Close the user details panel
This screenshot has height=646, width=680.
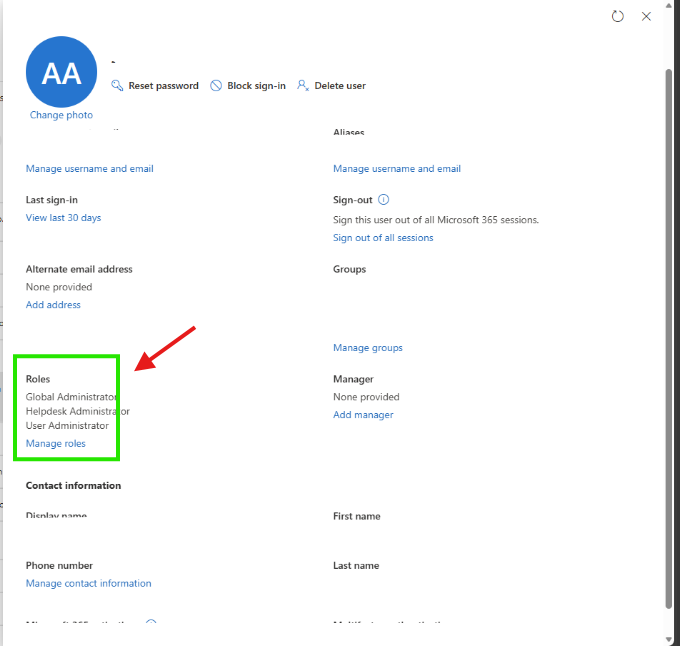point(646,16)
